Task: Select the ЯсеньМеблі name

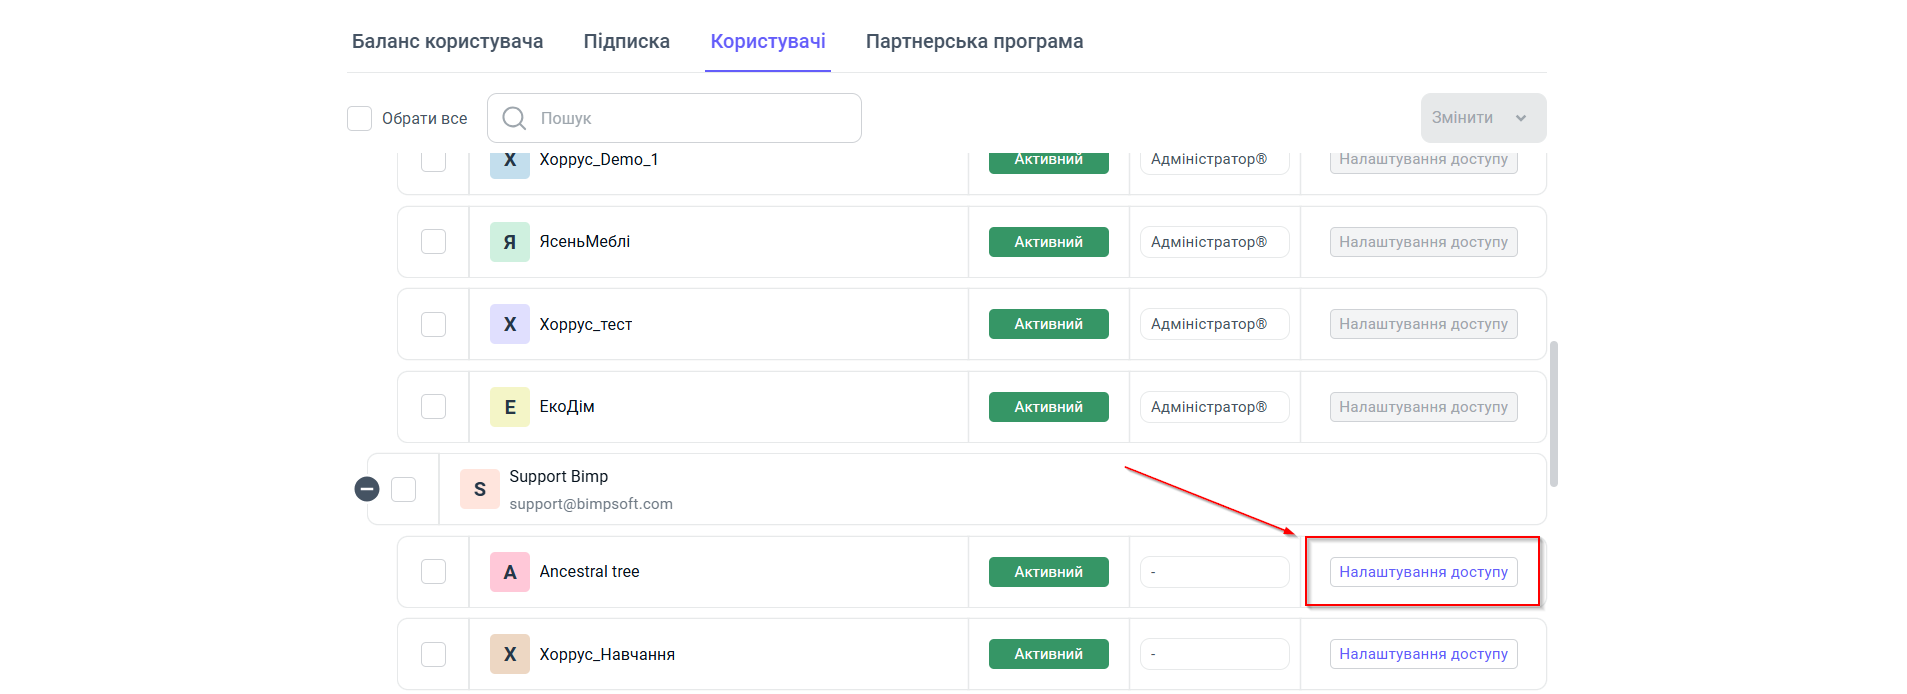Action: click(x=584, y=242)
